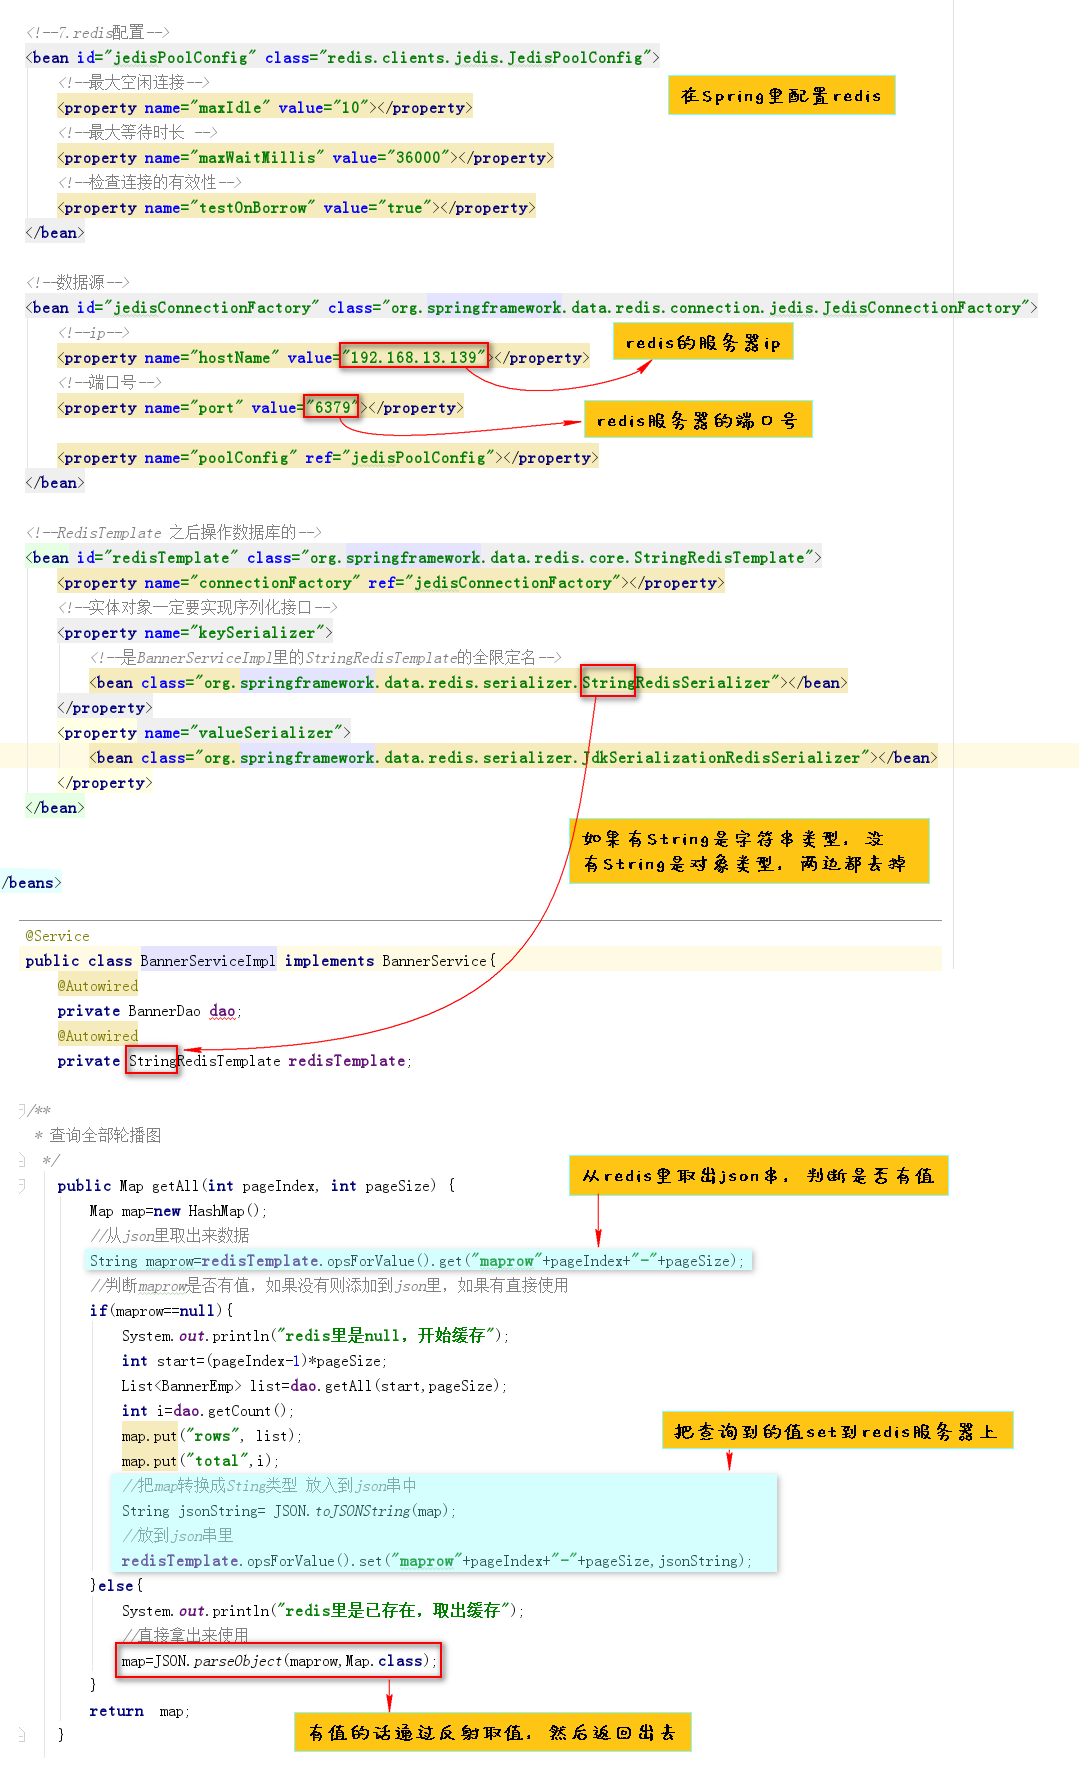Select the connectionFactory property line
The width and height of the screenshot is (1079, 1785).
pos(391,583)
